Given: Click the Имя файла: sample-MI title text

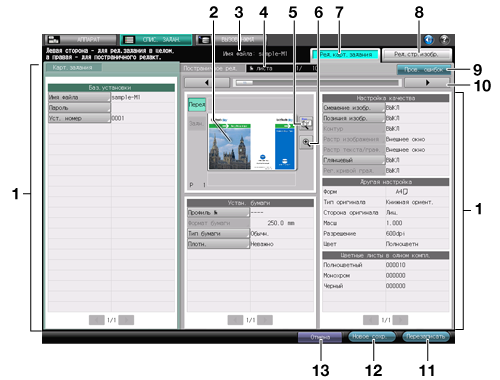Looking at the screenshot, I should click(x=255, y=54).
